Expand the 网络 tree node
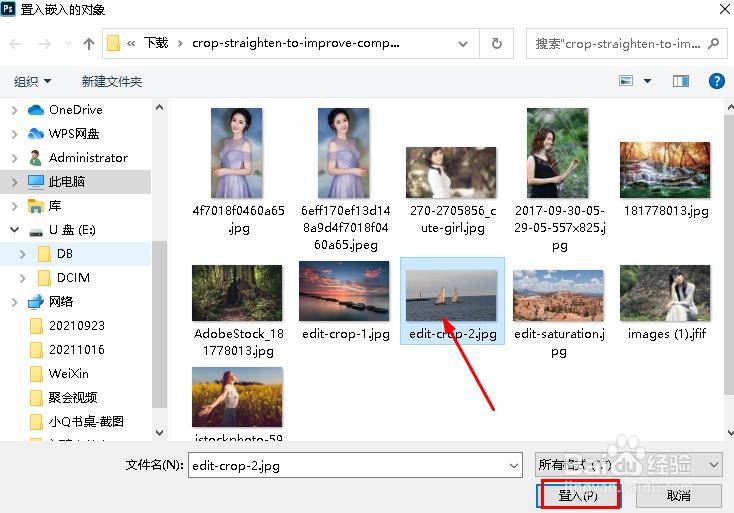Image resolution: width=734 pixels, height=513 pixels. tap(14, 302)
